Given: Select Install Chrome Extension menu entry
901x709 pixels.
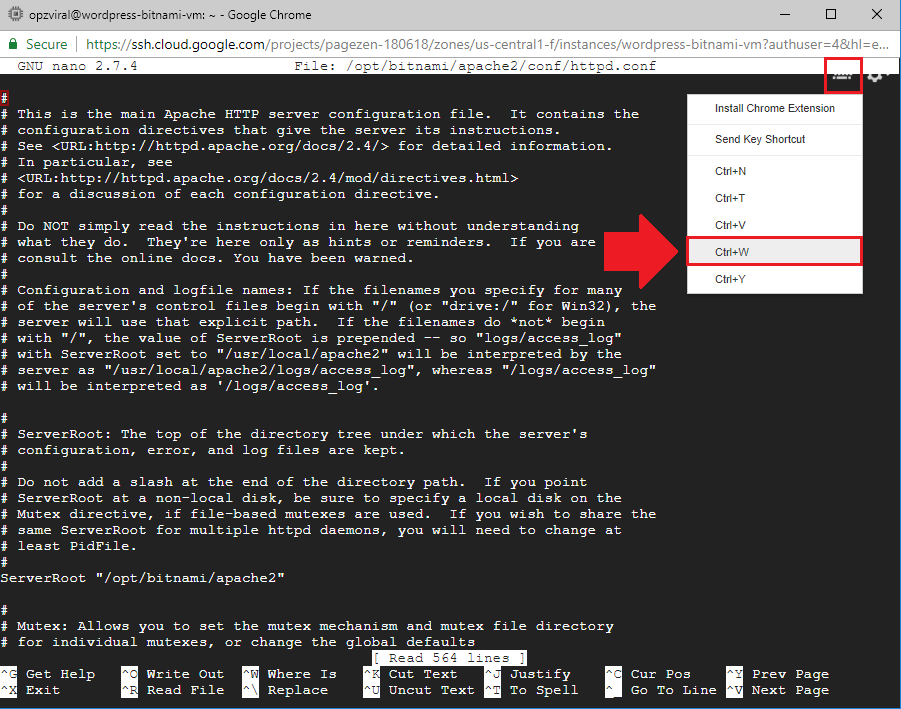Looking at the screenshot, I should [x=775, y=109].
